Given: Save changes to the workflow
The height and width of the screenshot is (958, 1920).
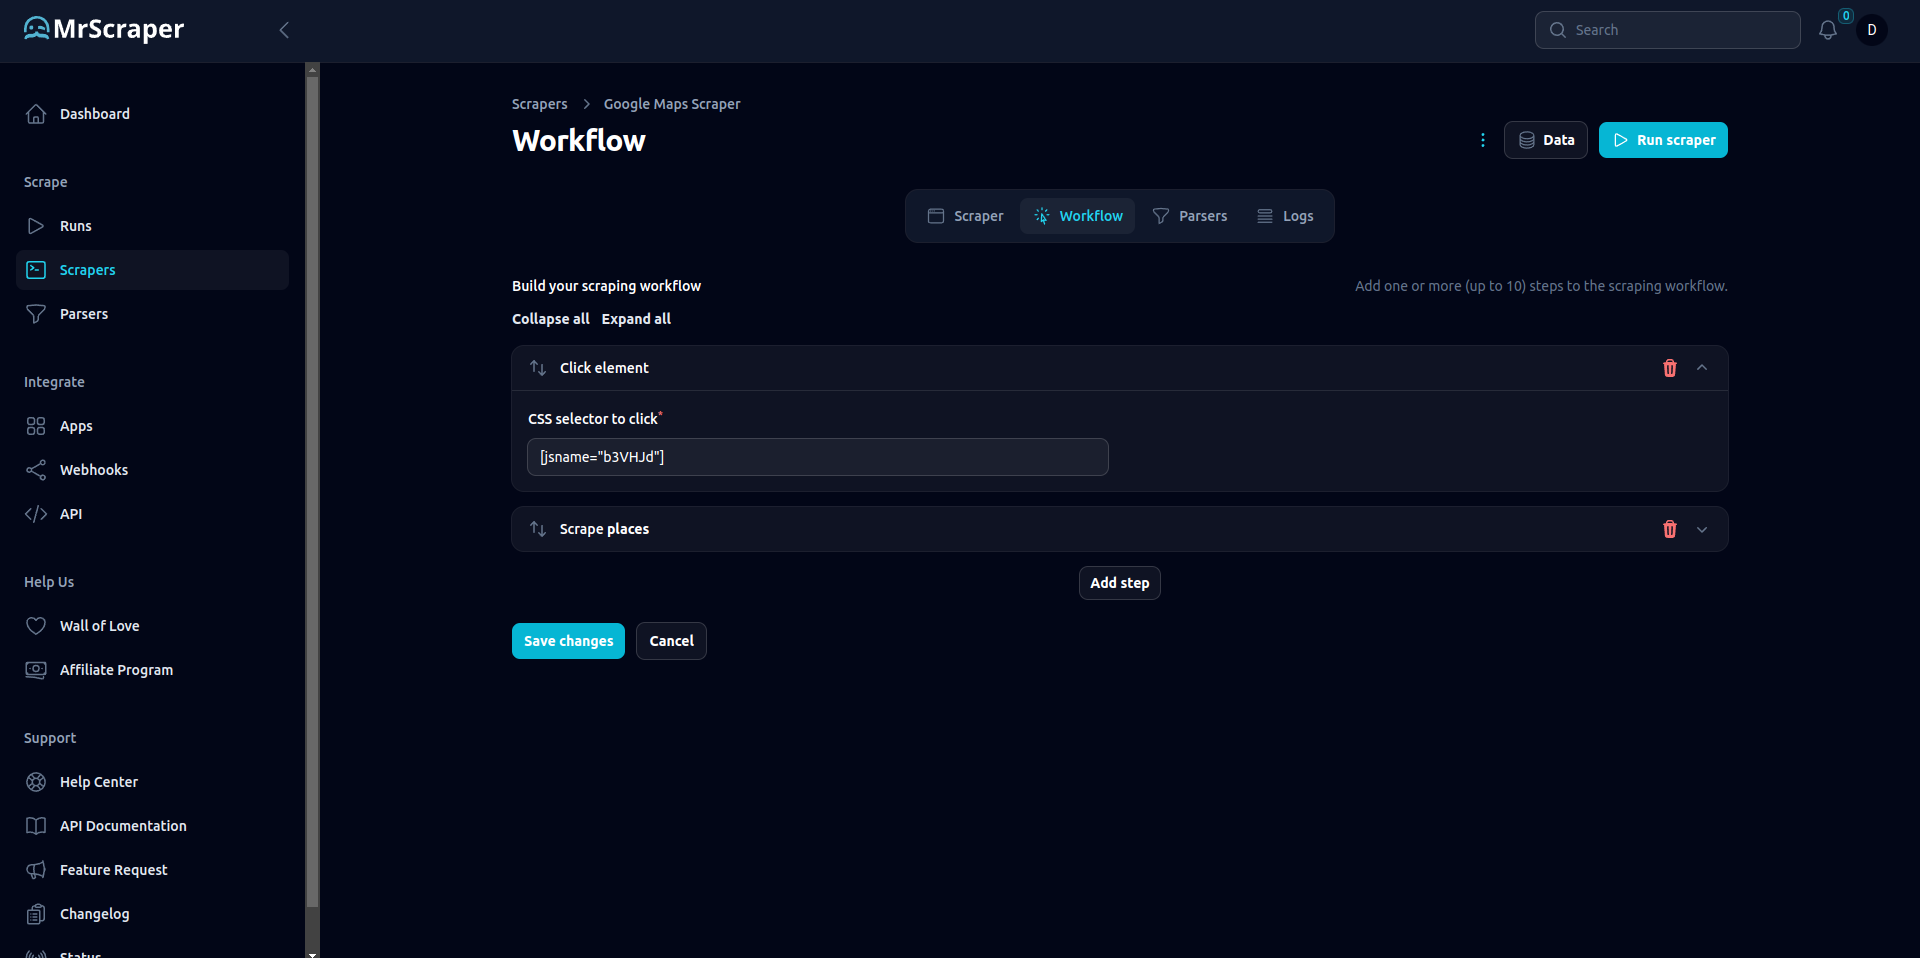Looking at the screenshot, I should point(568,641).
